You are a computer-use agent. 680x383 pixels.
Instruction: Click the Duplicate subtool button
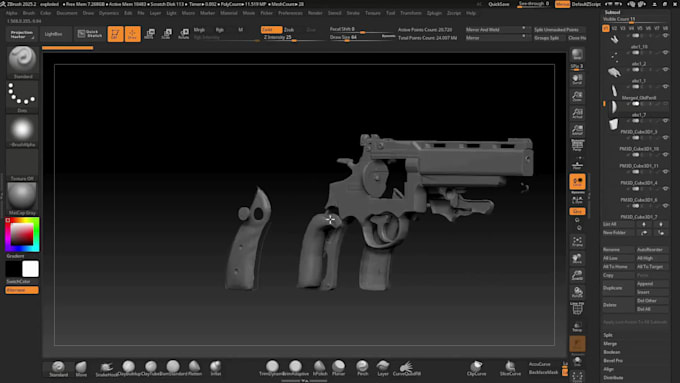pyautogui.click(x=618, y=288)
